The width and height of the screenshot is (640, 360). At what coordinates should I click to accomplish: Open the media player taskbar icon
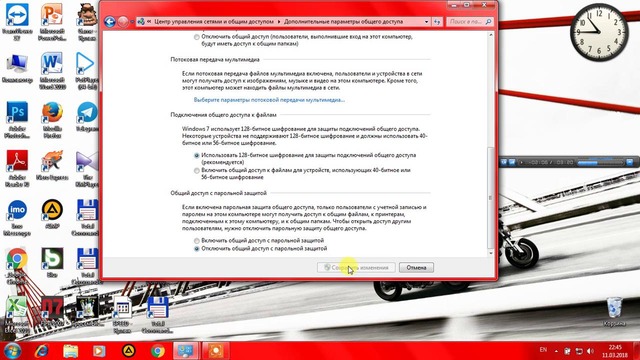(99, 351)
